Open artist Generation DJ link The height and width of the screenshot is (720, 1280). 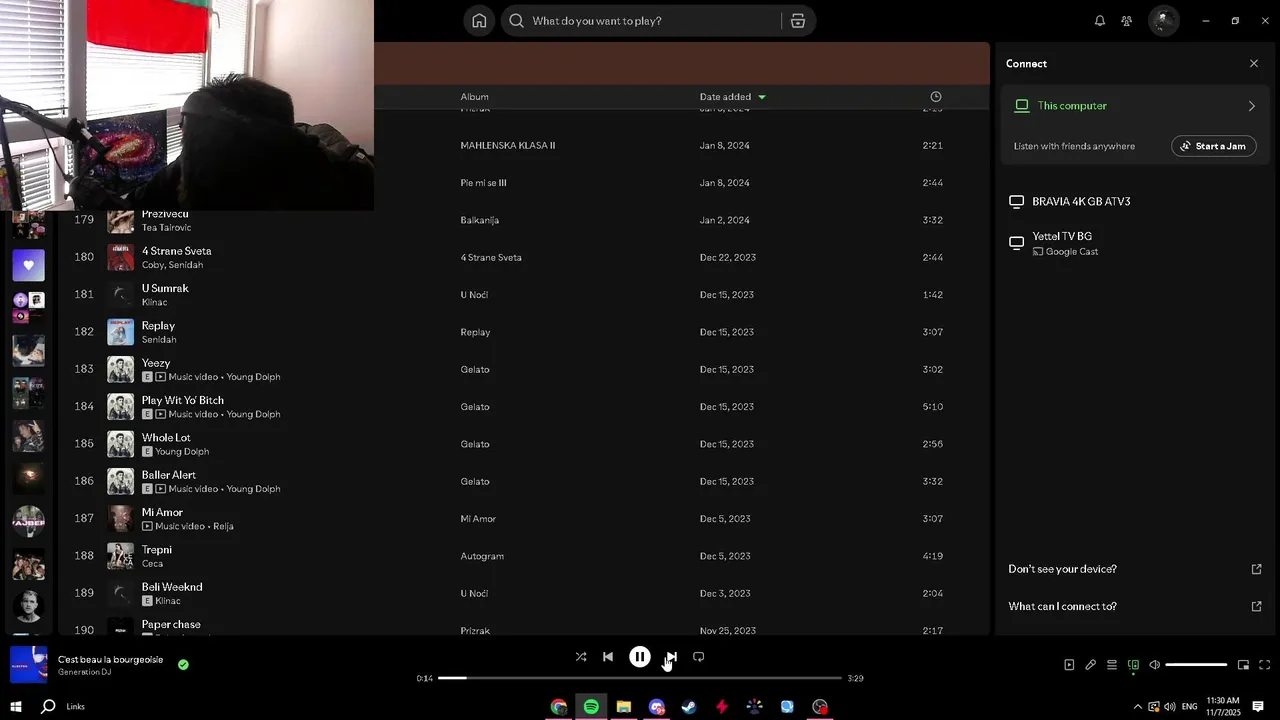pos(84,672)
